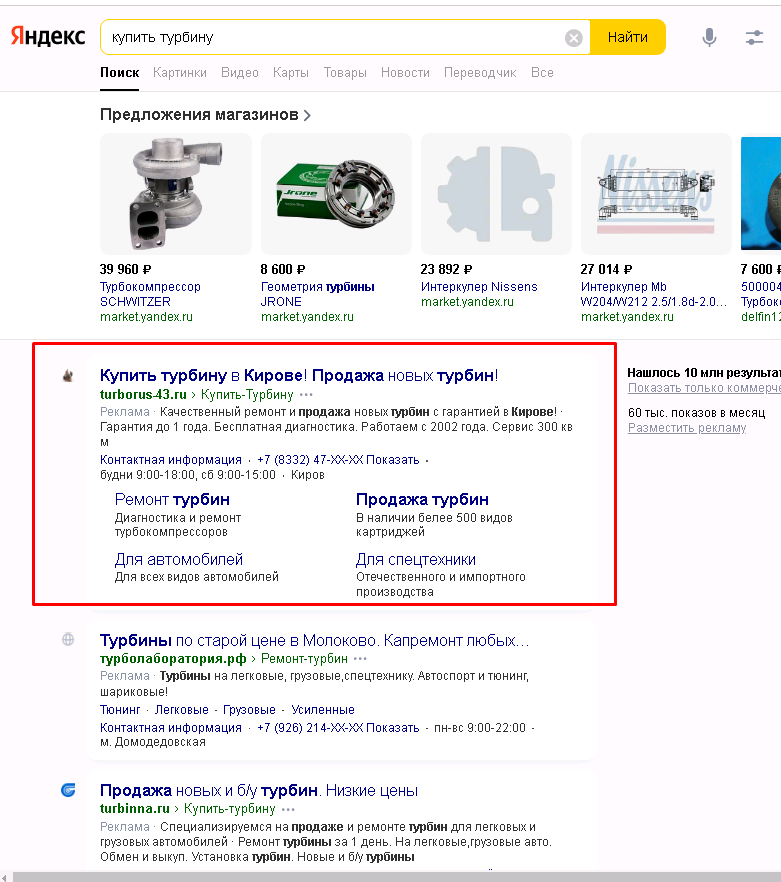Click the 27 014 ₽ price text
781x882 pixels.
(x=607, y=269)
